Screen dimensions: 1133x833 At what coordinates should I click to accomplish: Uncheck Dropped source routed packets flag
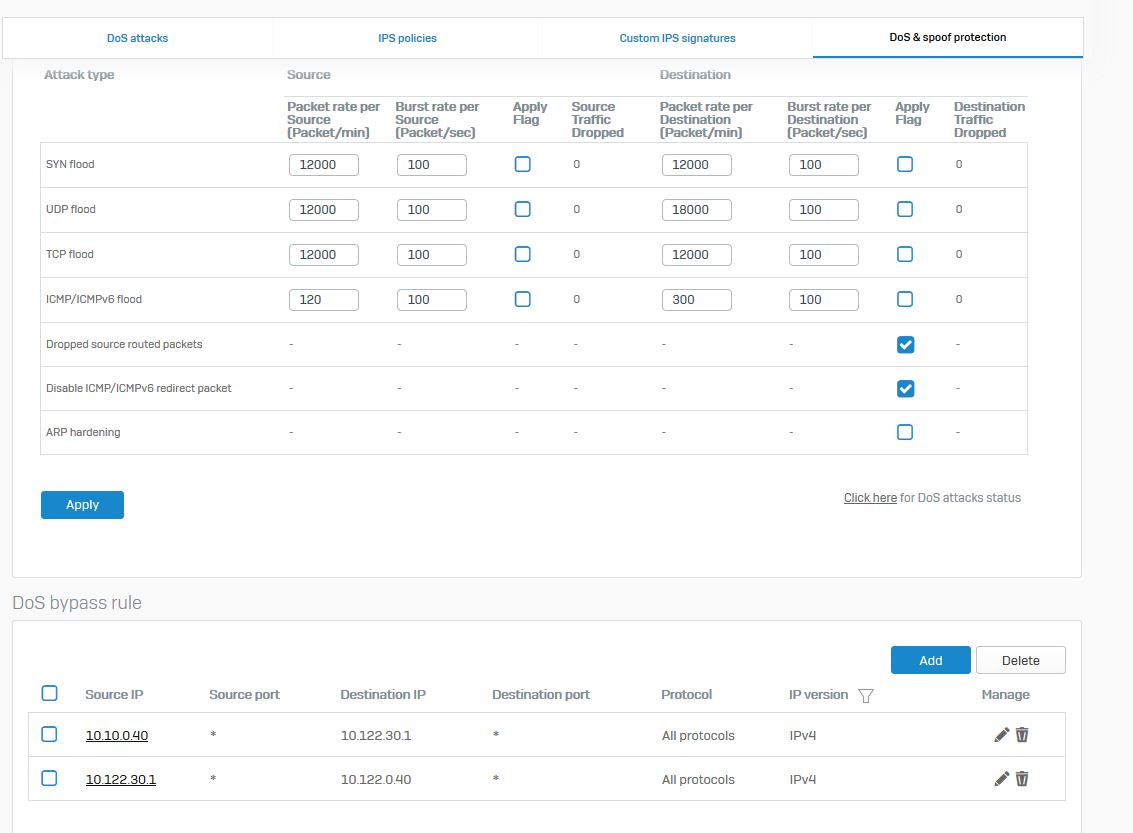tap(905, 344)
